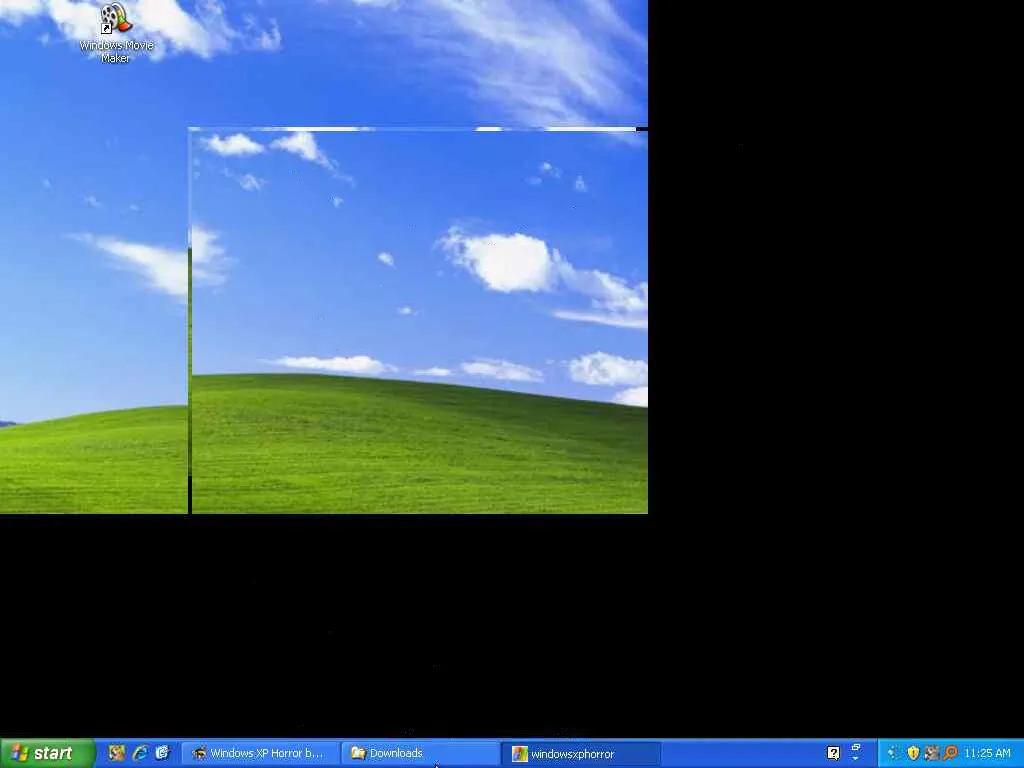The width and height of the screenshot is (1024, 768).
Task: Click the first Quick Launch icon beside Start
Action: [116, 753]
